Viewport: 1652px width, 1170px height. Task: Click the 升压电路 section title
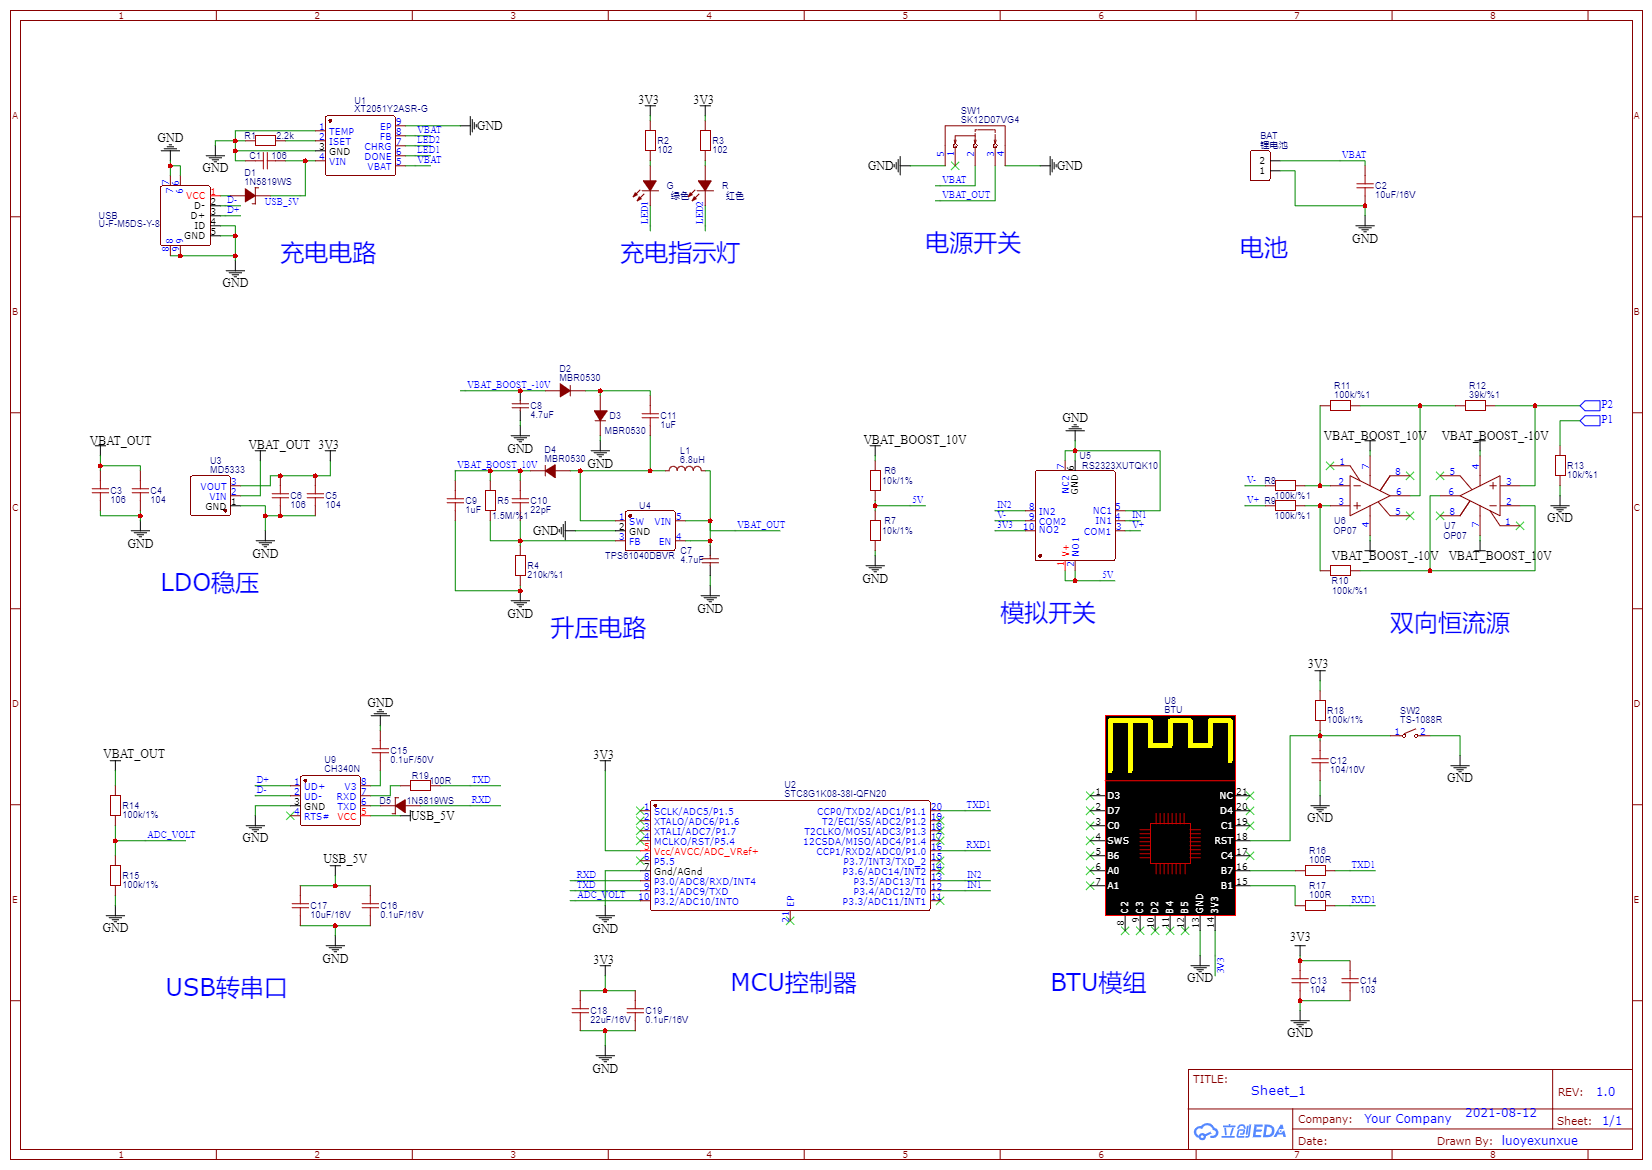[x=598, y=628]
